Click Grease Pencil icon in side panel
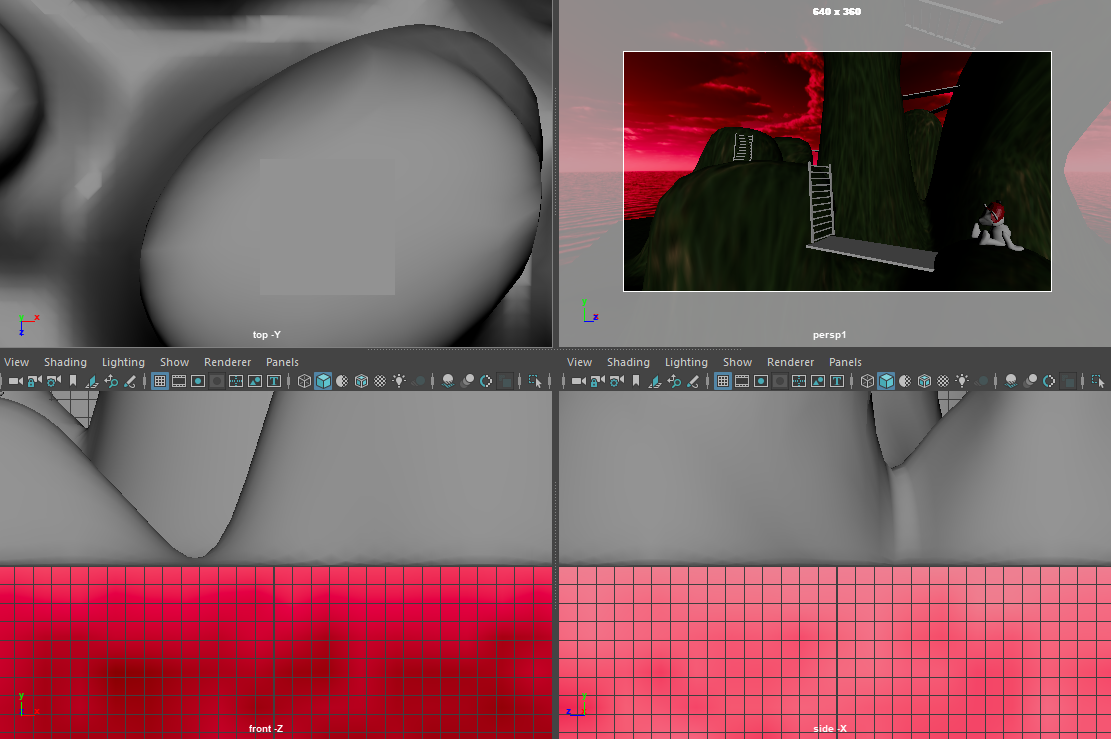This screenshot has width=1111, height=739. click(692, 381)
